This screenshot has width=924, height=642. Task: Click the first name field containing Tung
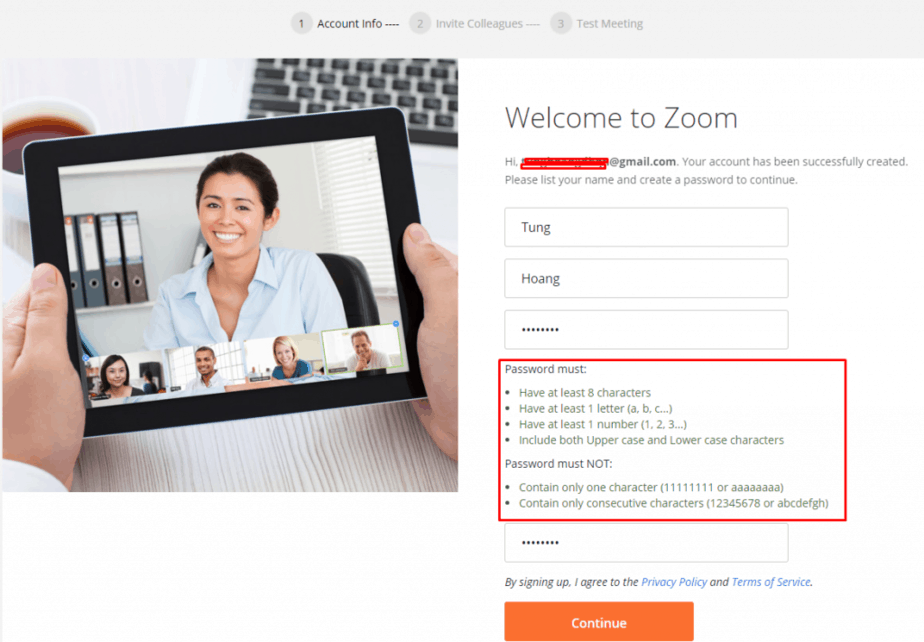tap(646, 227)
